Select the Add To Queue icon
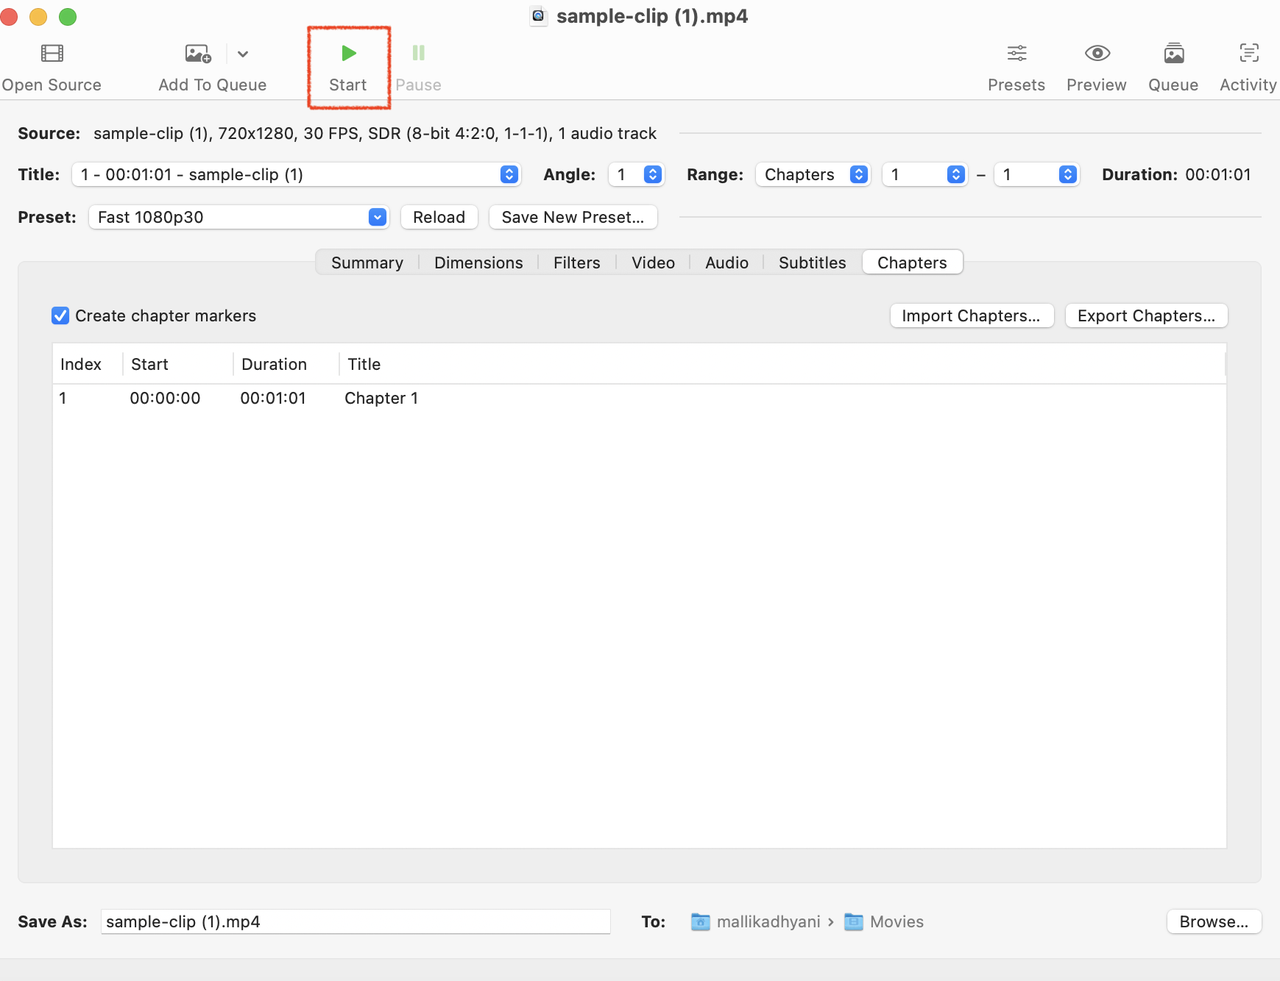This screenshot has width=1280, height=981. 196,53
